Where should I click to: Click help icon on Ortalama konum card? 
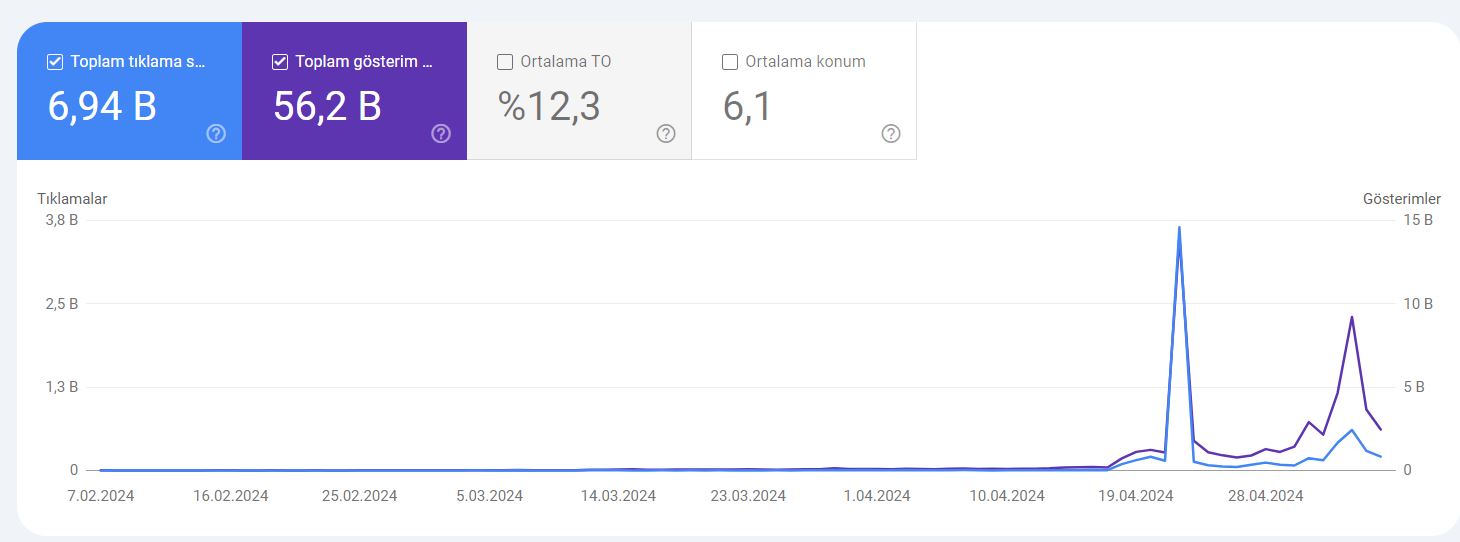[891, 134]
